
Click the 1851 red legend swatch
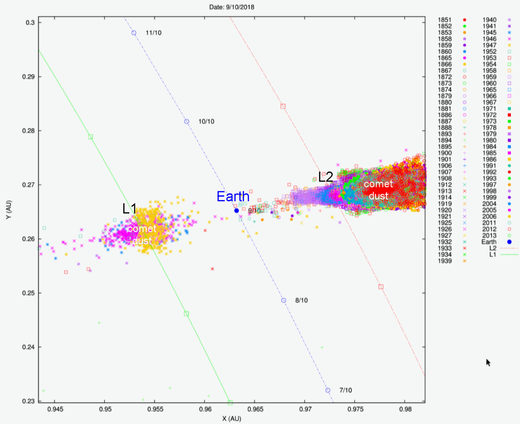(x=465, y=20)
